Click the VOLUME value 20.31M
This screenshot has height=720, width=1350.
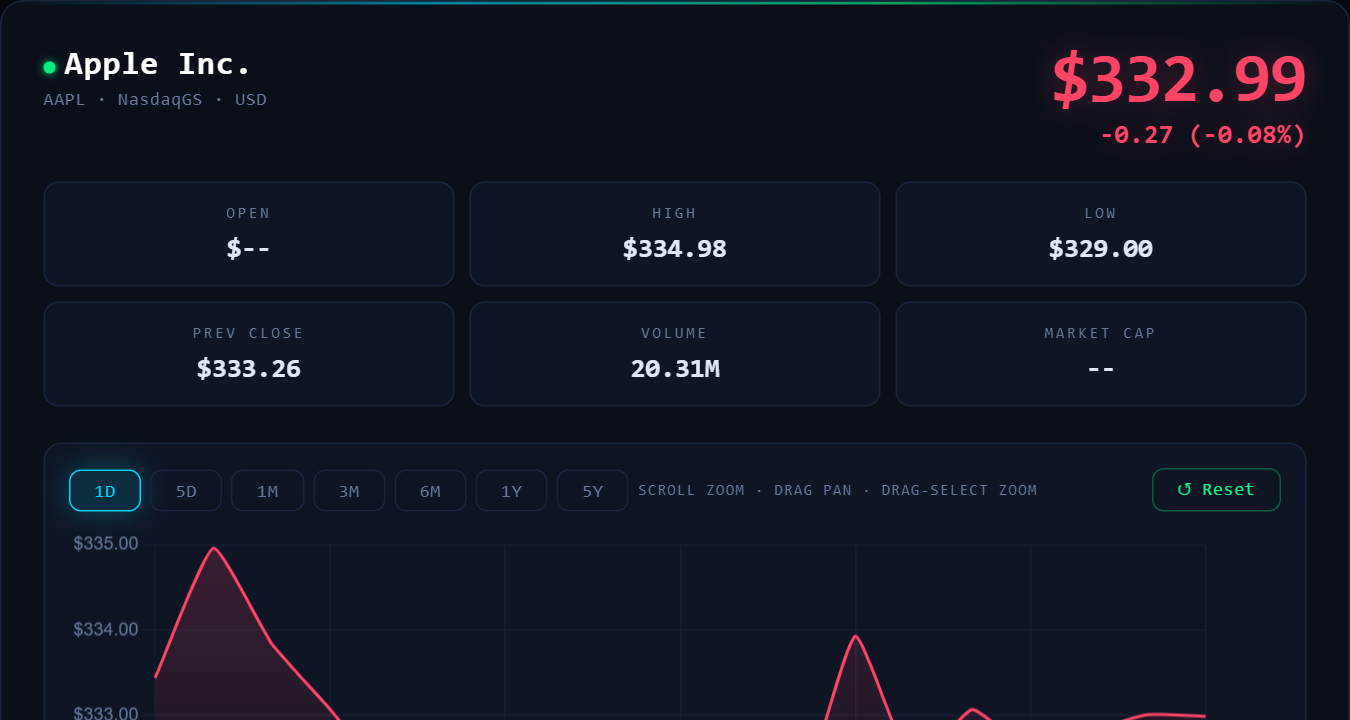(x=675, y=369)
